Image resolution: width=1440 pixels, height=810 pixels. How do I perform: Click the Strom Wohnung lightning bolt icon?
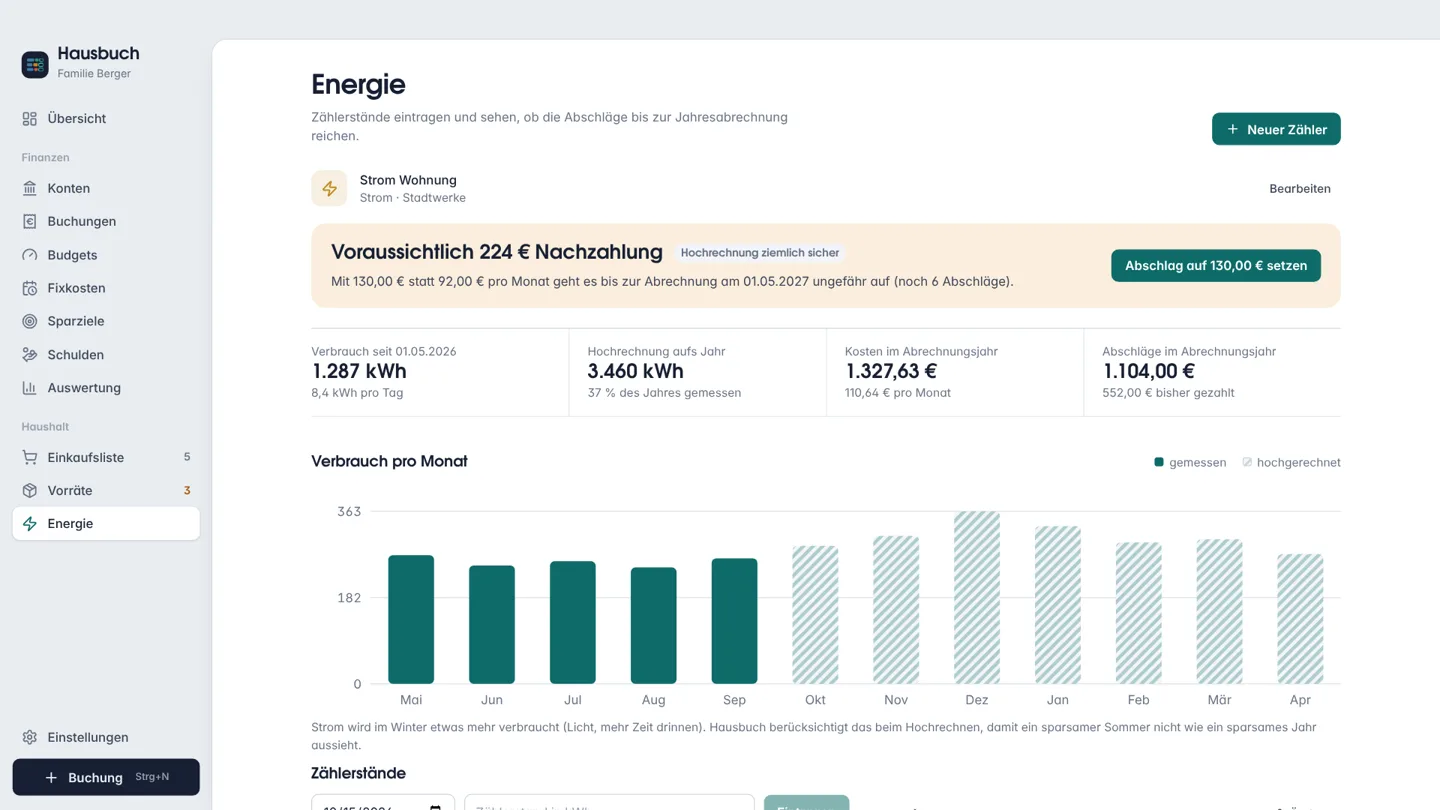pyautogui.click(x=329, y=188)
